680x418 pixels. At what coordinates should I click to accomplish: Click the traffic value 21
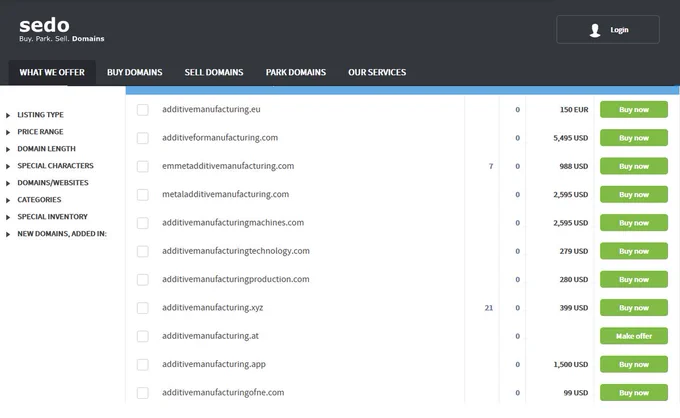coord(489,308)
